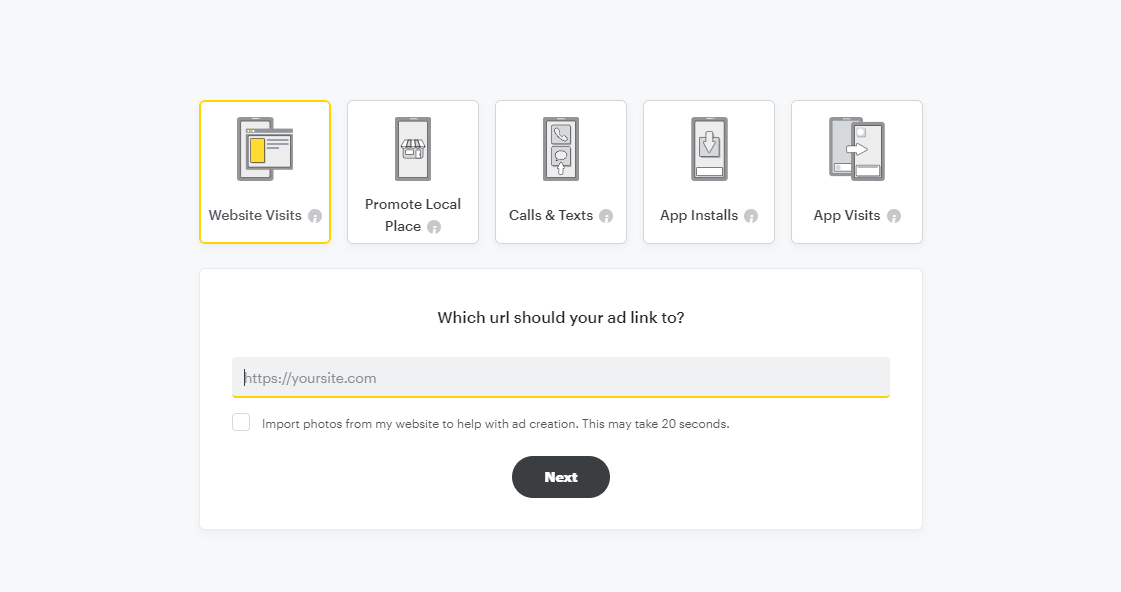
Task: View info icon next to App Visits
Action: tap(894, 216)
